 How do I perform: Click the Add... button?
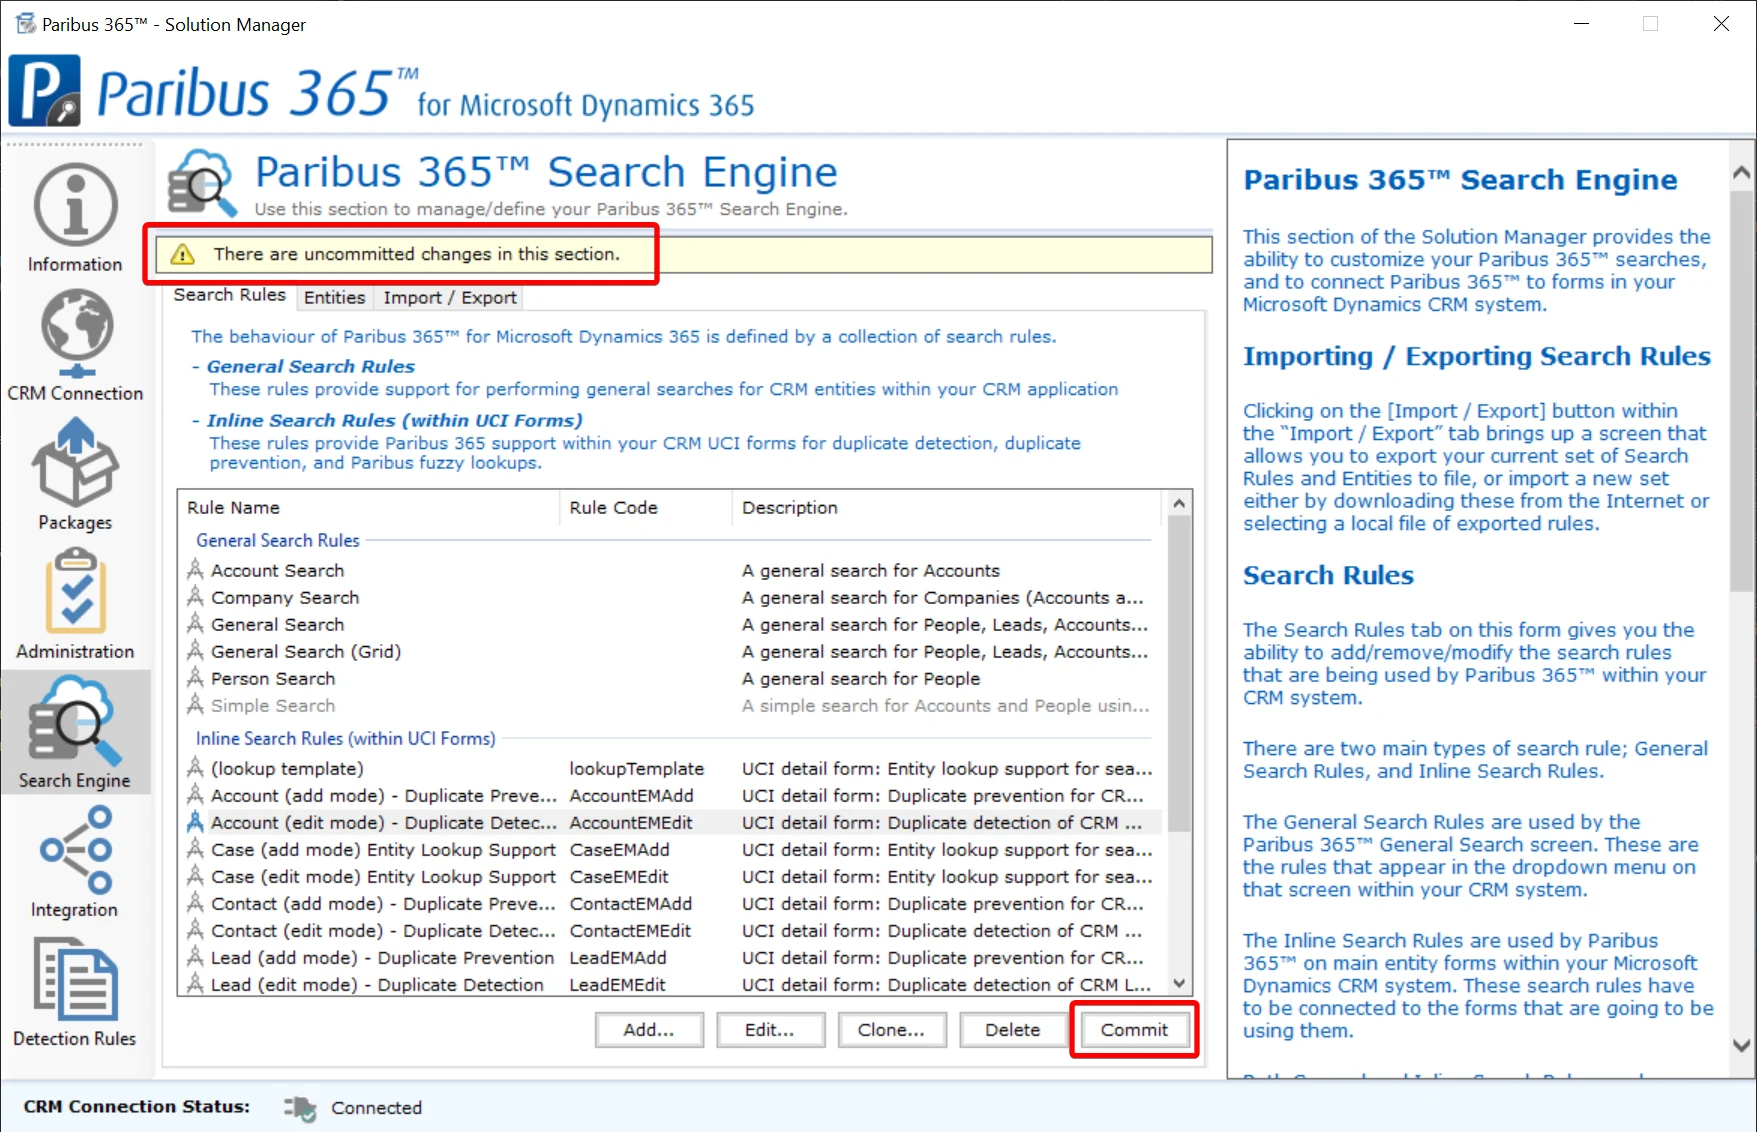(649, 1030)
